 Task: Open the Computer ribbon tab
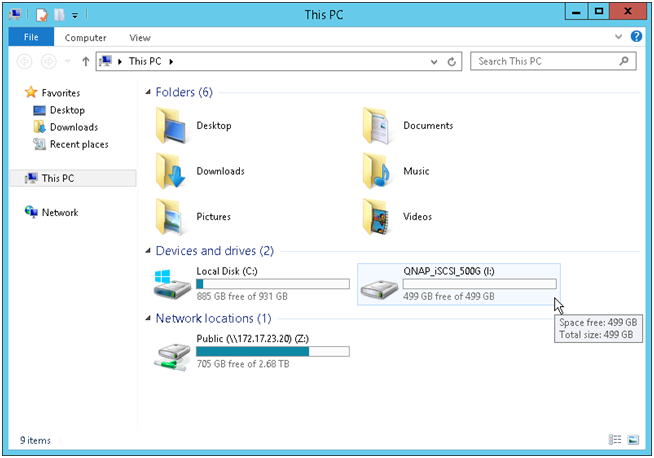(x=85, y=38)
